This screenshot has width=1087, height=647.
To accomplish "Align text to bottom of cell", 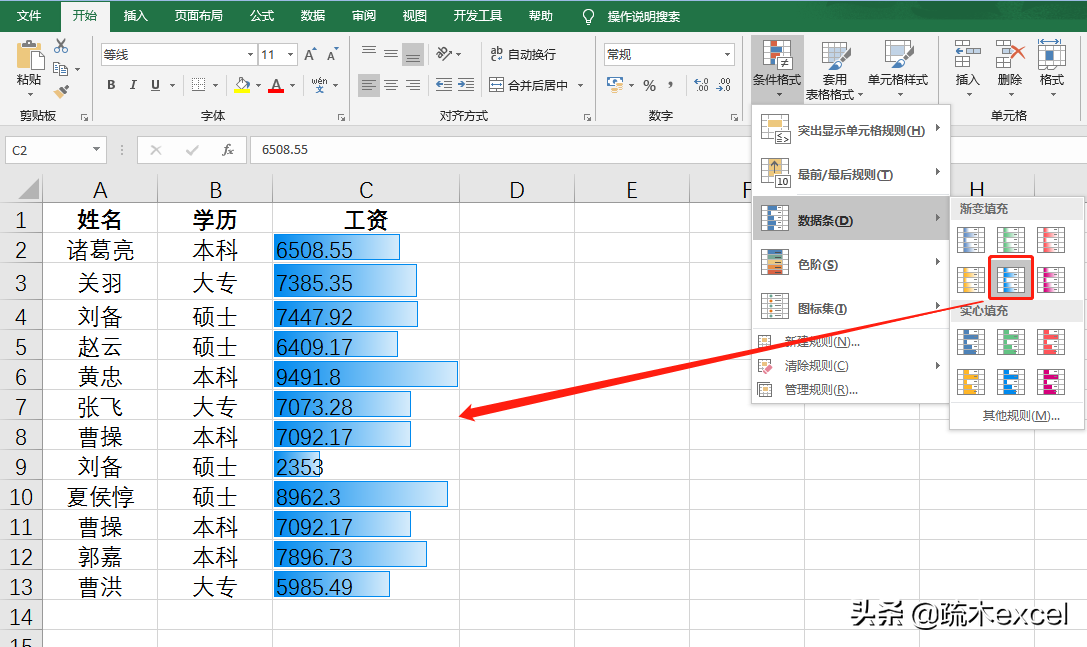I will pyautogui.click(x=413, y=54).
